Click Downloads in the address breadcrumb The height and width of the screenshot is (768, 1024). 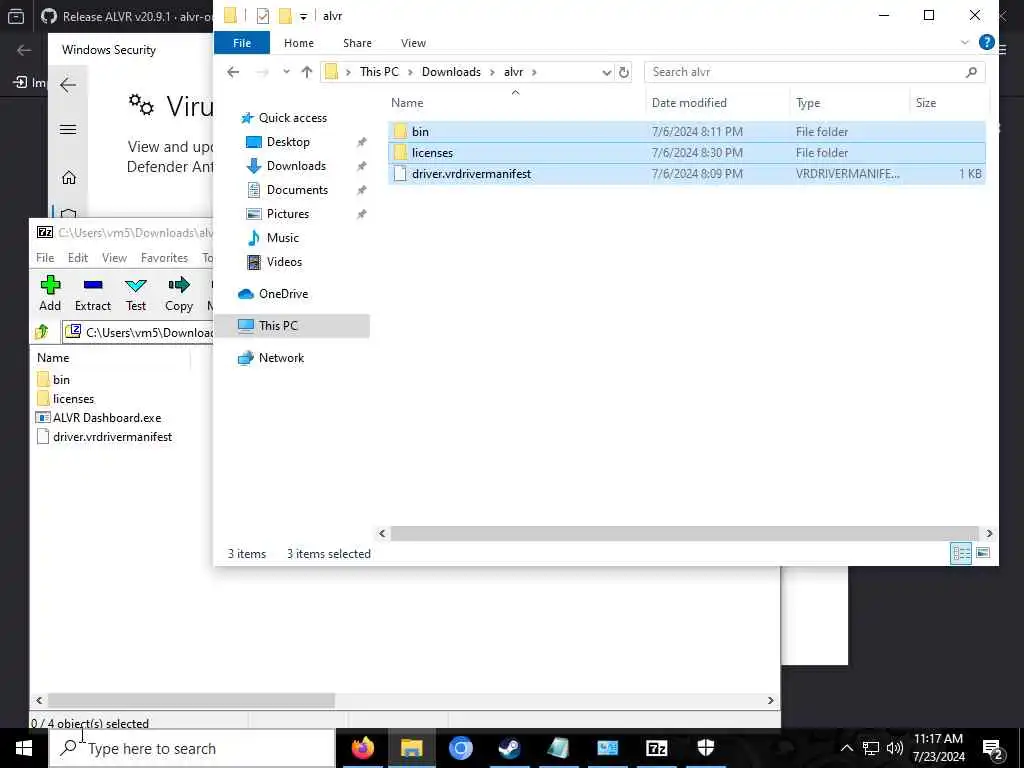[x=451, y=72]
